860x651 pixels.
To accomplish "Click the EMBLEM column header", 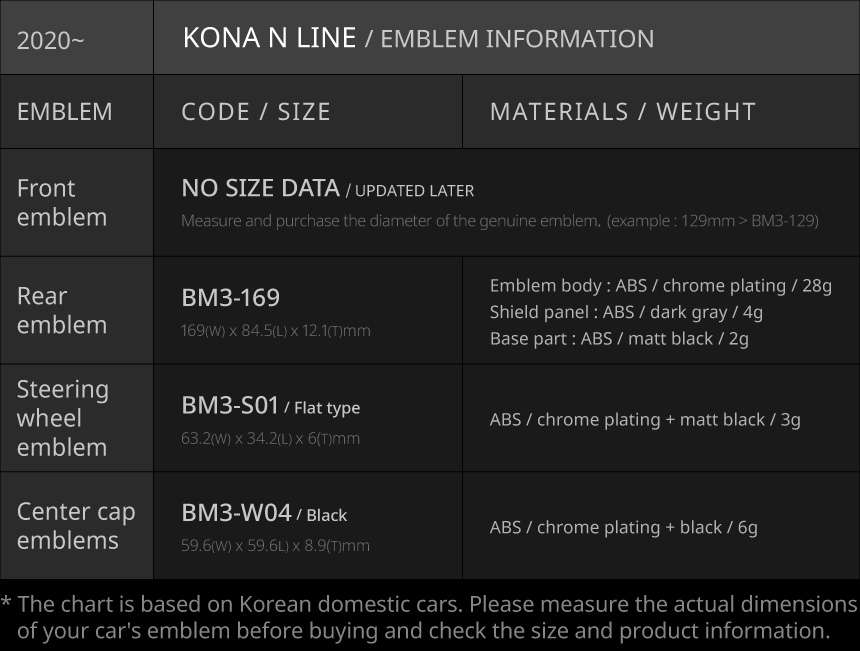I will (65, 111).
